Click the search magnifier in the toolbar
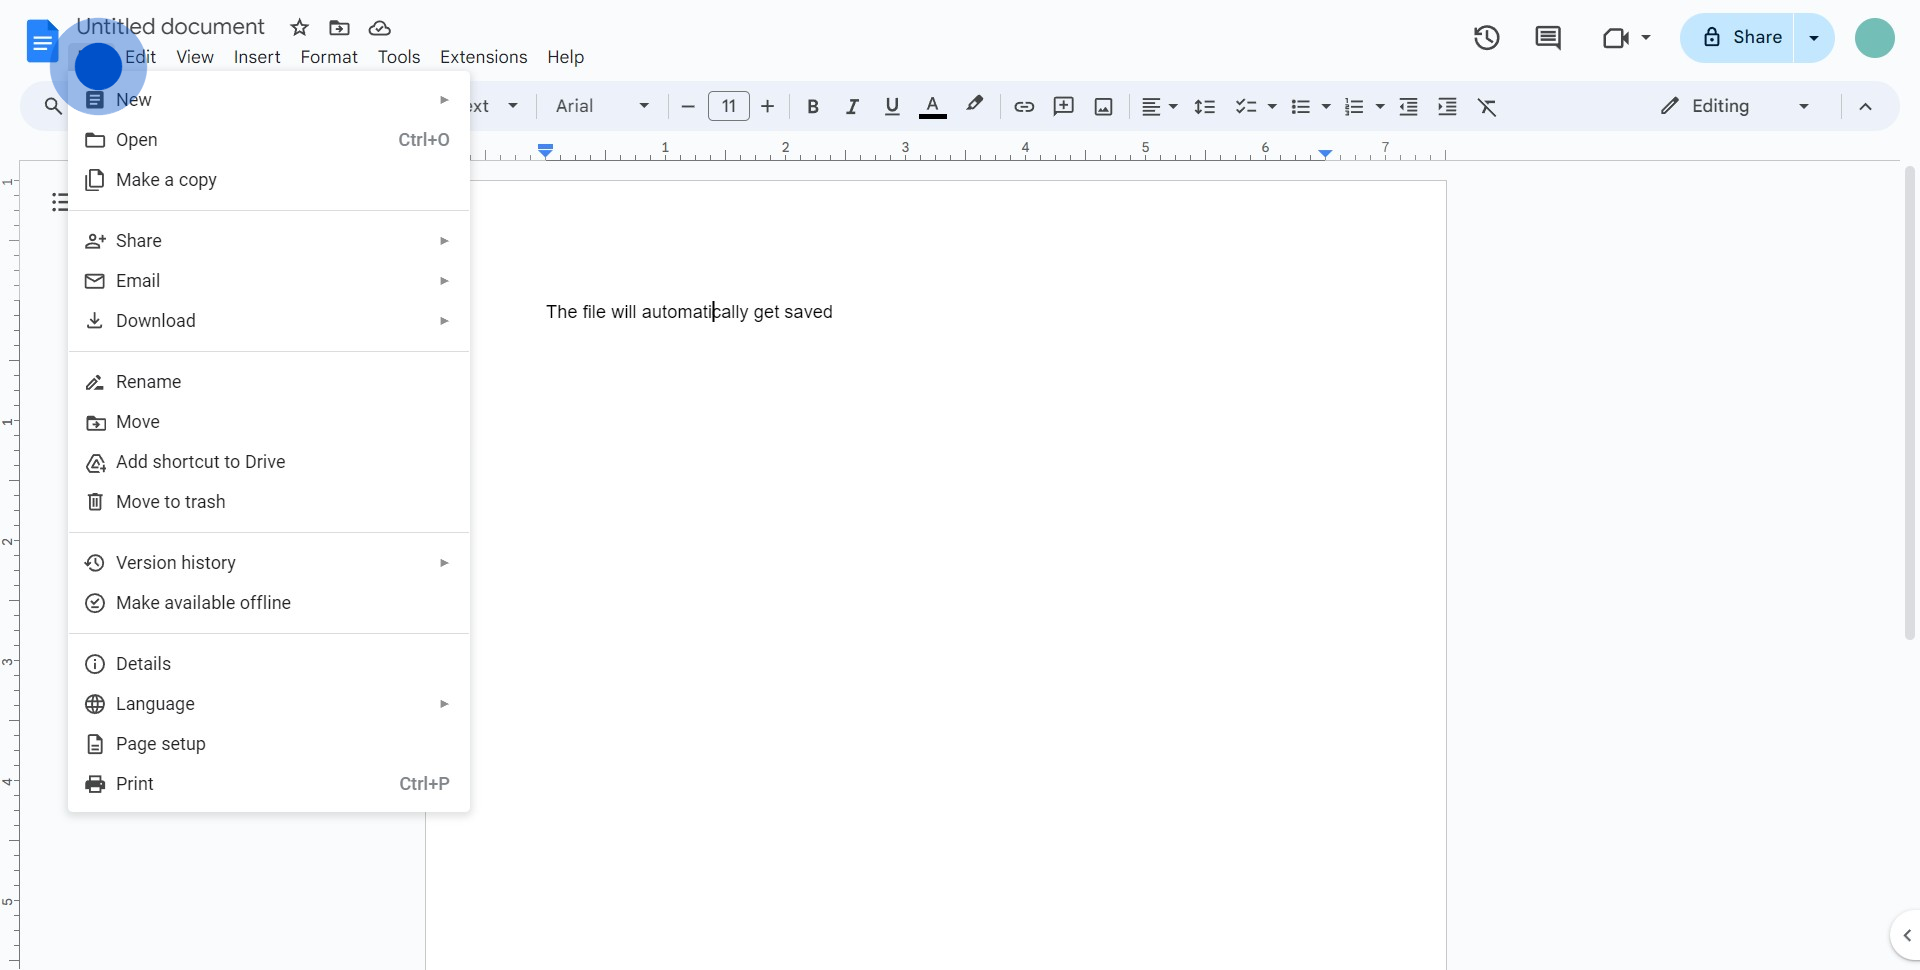The width and height of the screenshot is (1920, 970). (x=52, y=106)
